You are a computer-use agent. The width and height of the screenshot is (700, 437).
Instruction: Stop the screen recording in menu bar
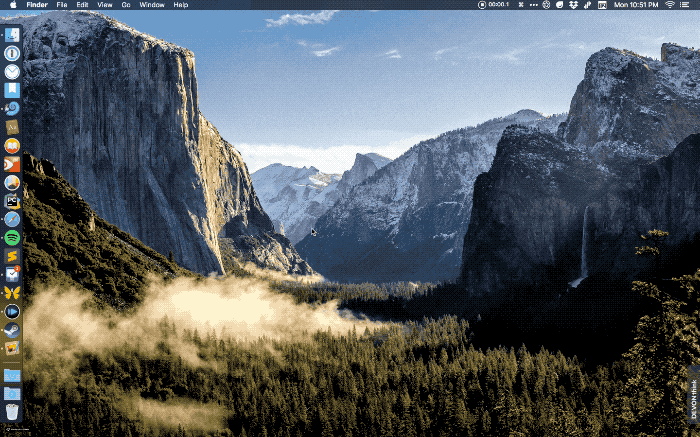pyautogui.click(x=482, y=5)
